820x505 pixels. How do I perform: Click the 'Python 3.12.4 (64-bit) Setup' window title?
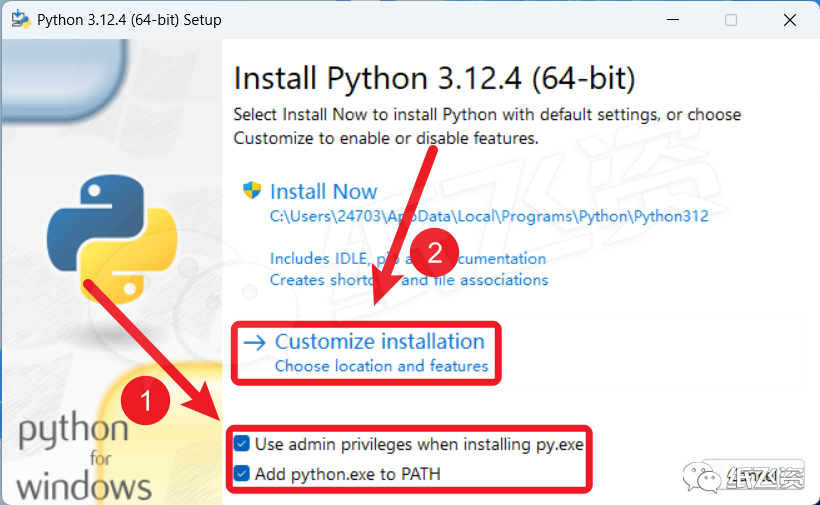(129, 20)
